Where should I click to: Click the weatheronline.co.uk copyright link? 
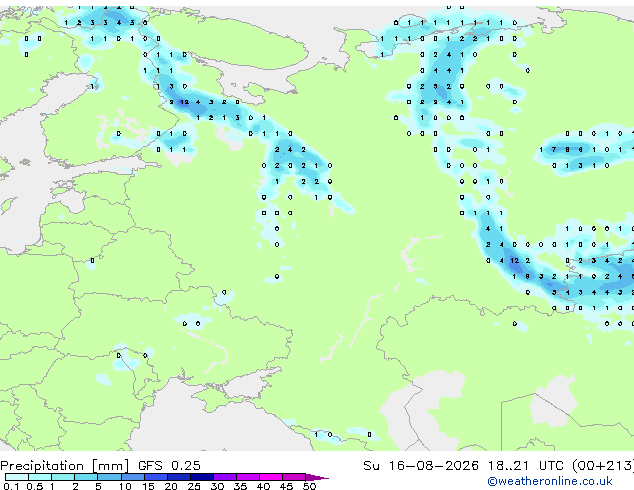pyautogui.click(x=549, y=481)
